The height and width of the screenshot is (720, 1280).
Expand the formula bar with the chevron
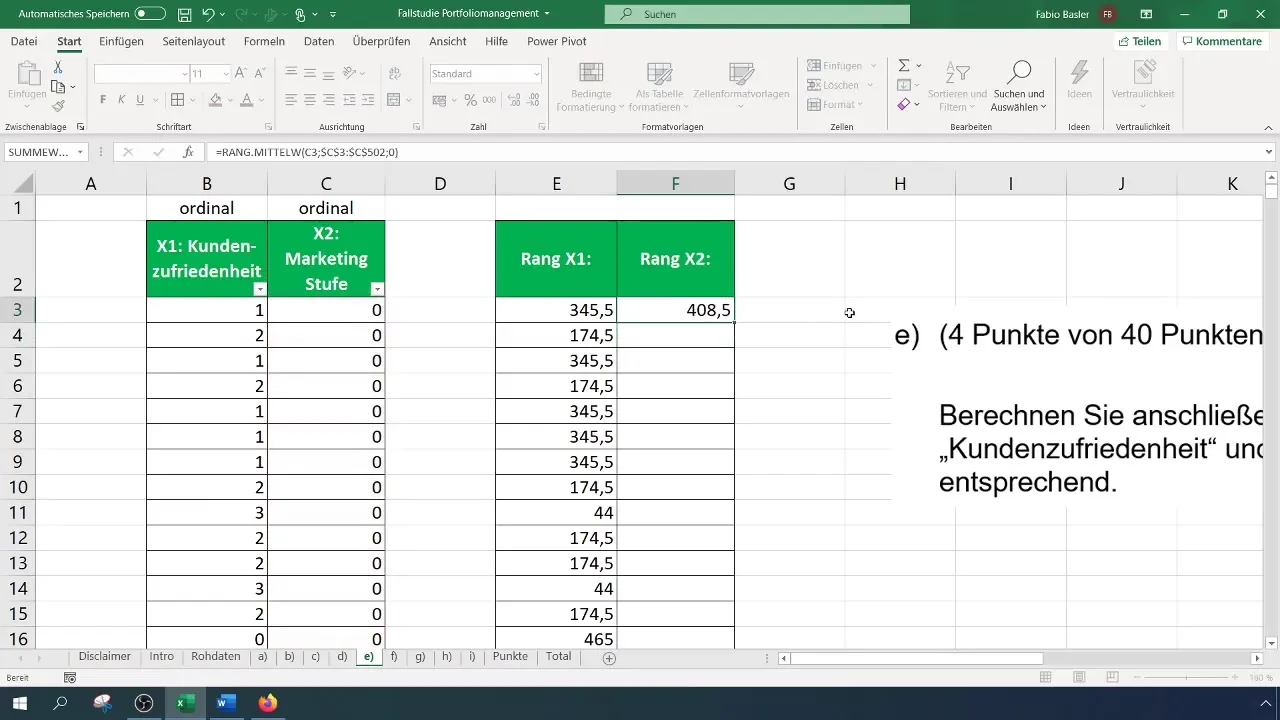[1269, 152]
